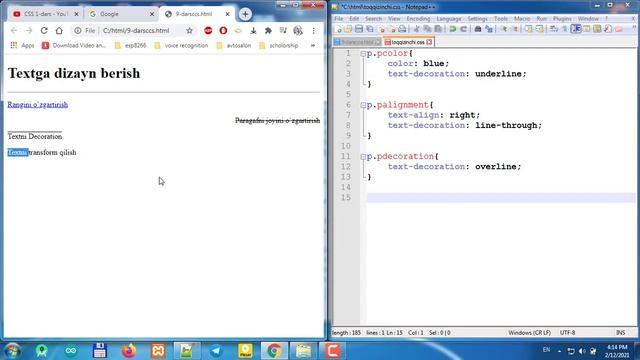
Task: Open the Language menu in Notepad++
Action: coord(449,19)
